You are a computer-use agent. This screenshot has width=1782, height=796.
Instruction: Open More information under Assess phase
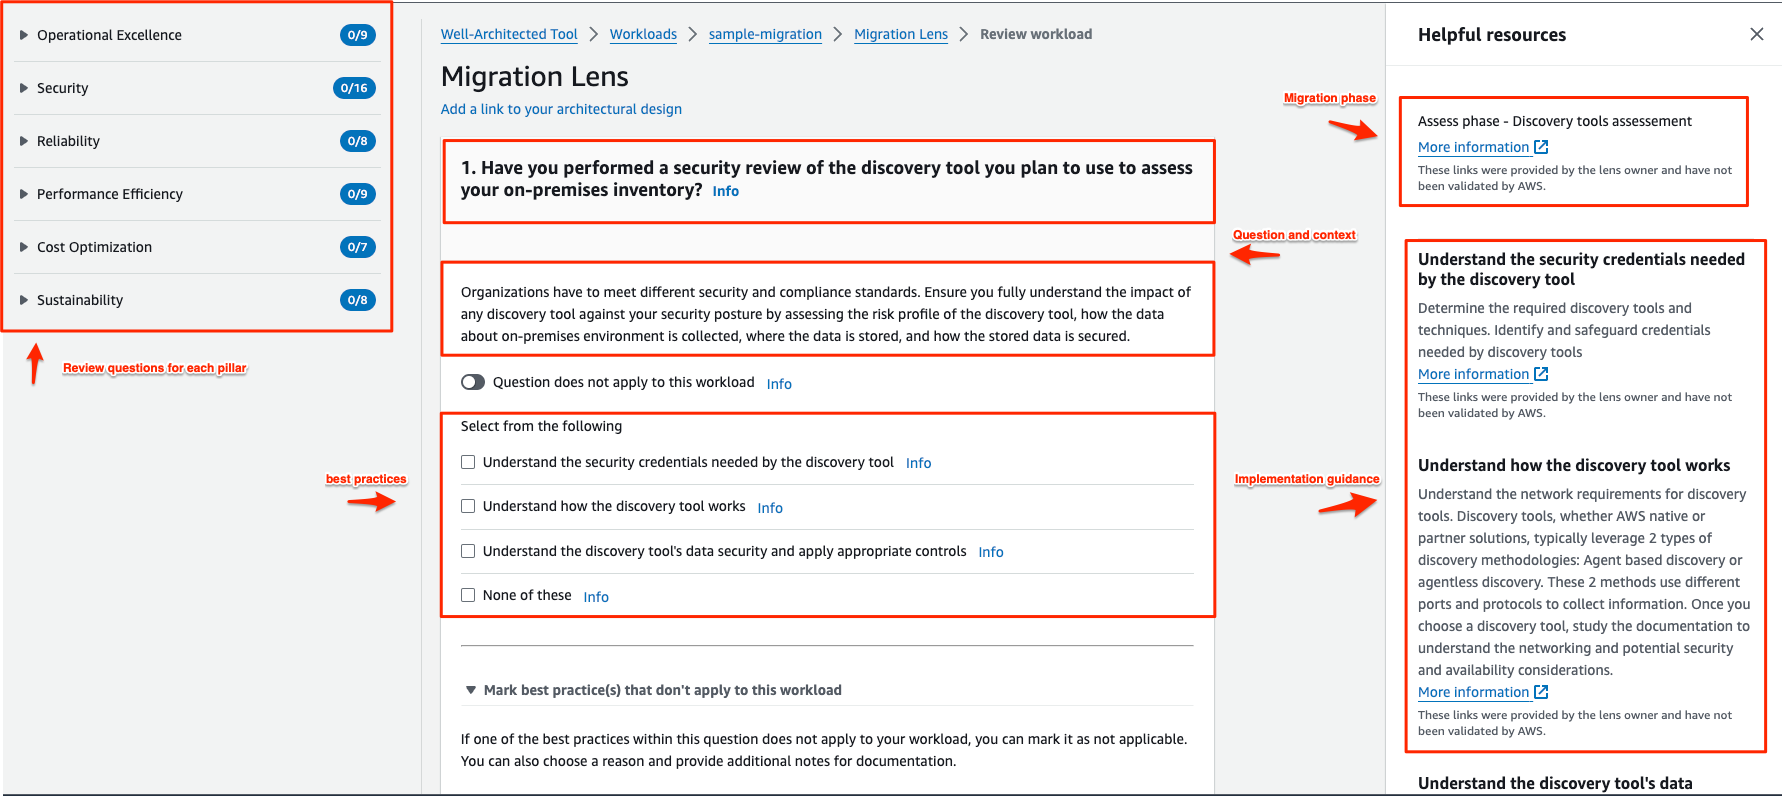(1474, 147)
